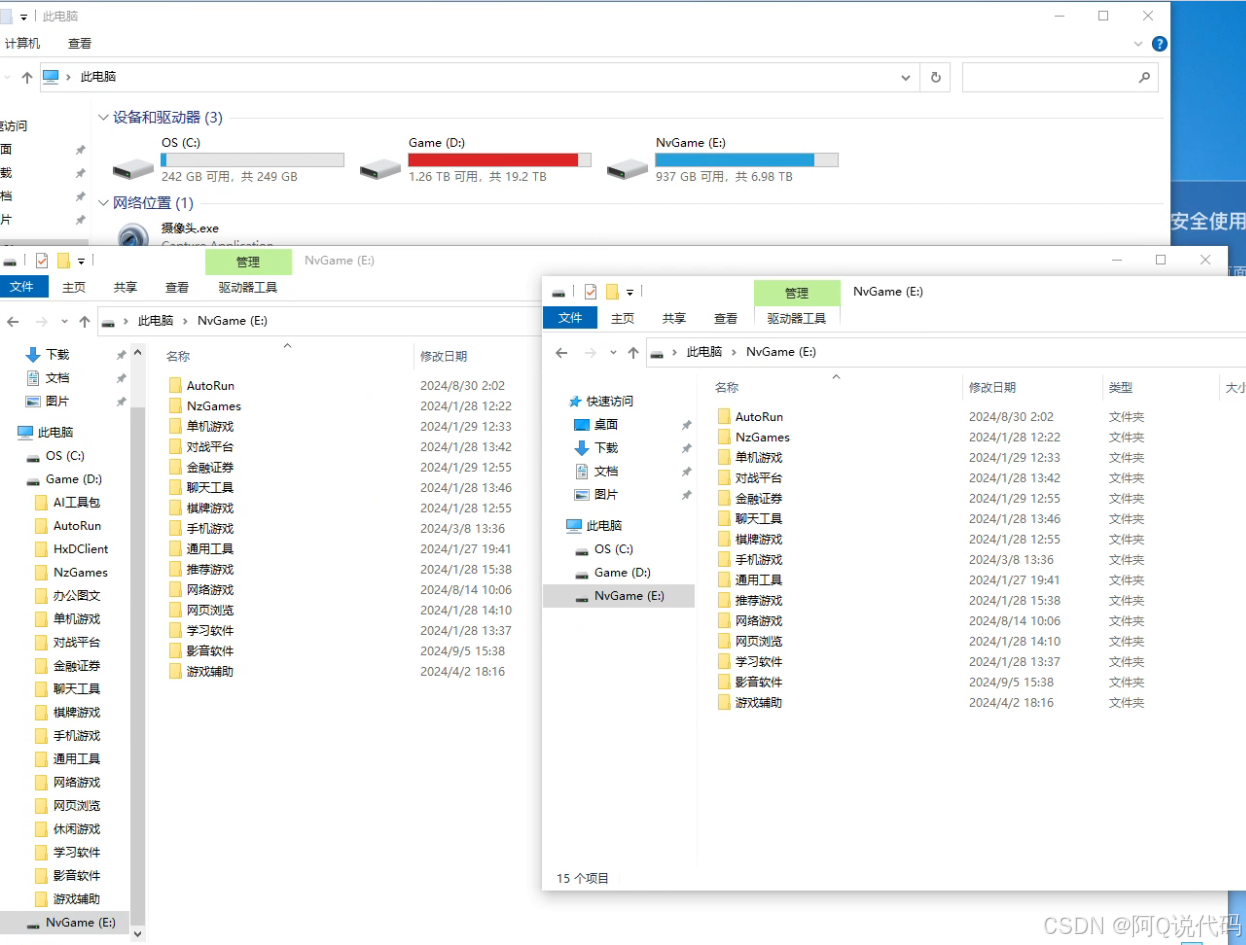
Task: Open recent locations dropdown in rear NvGame window
Action: [x=64, y=321]
